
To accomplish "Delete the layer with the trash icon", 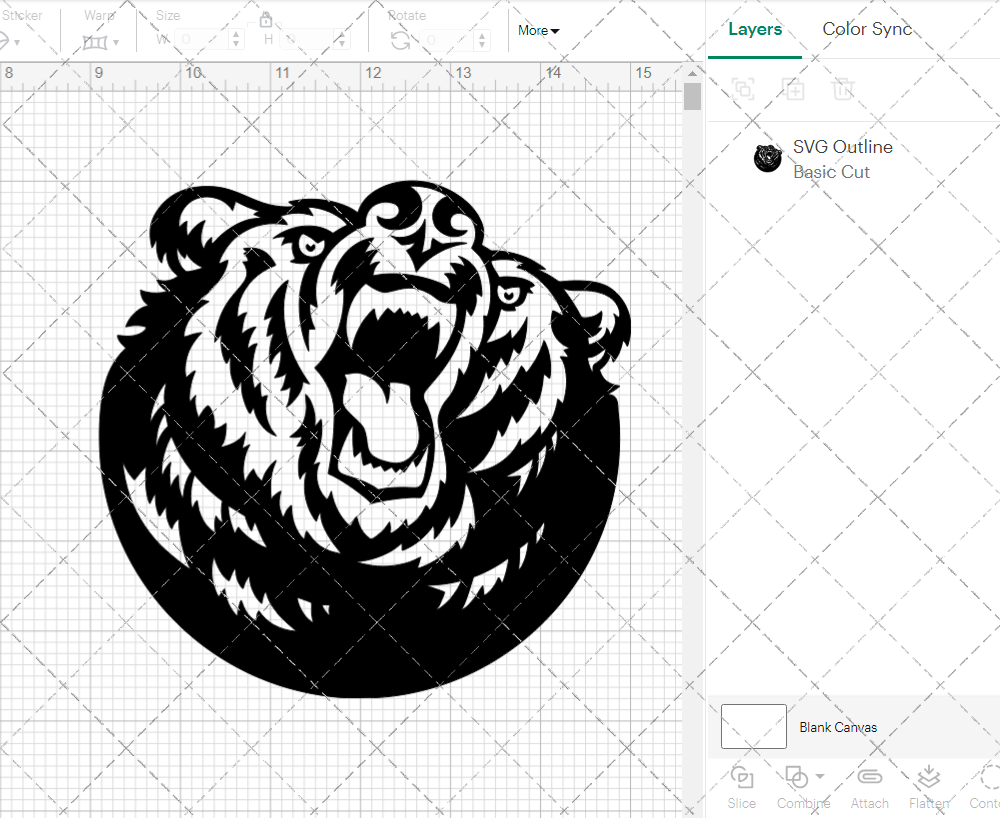I will (x=843, y=89).
